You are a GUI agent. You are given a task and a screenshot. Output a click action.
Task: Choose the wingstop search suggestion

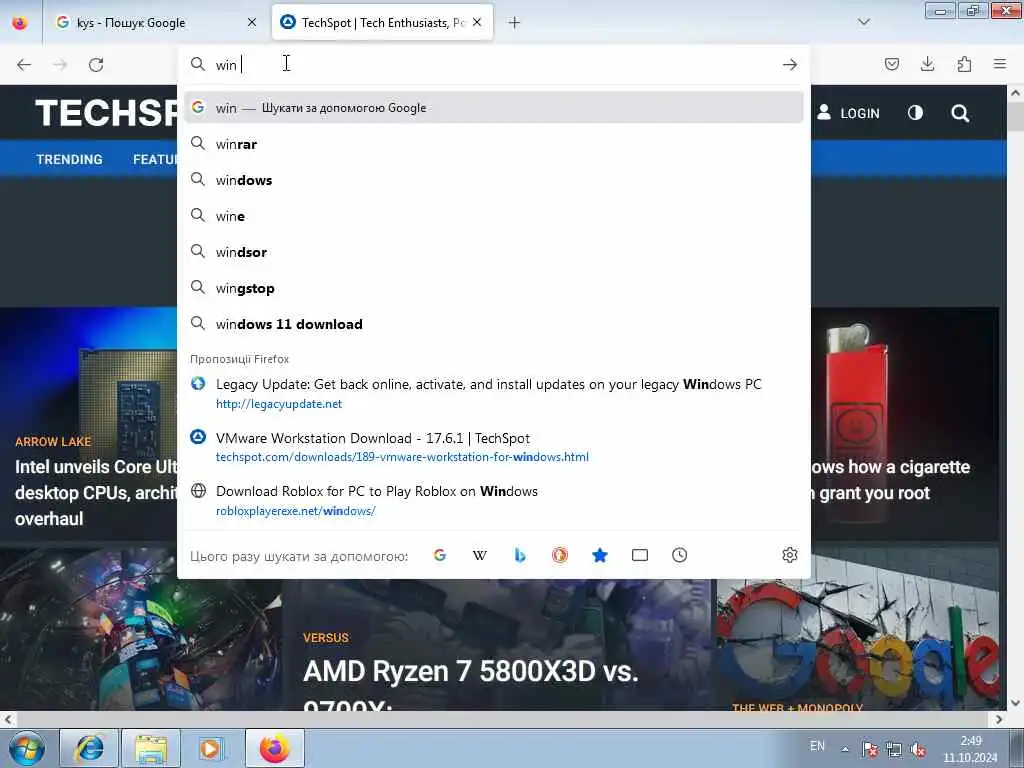coord(494,288)
